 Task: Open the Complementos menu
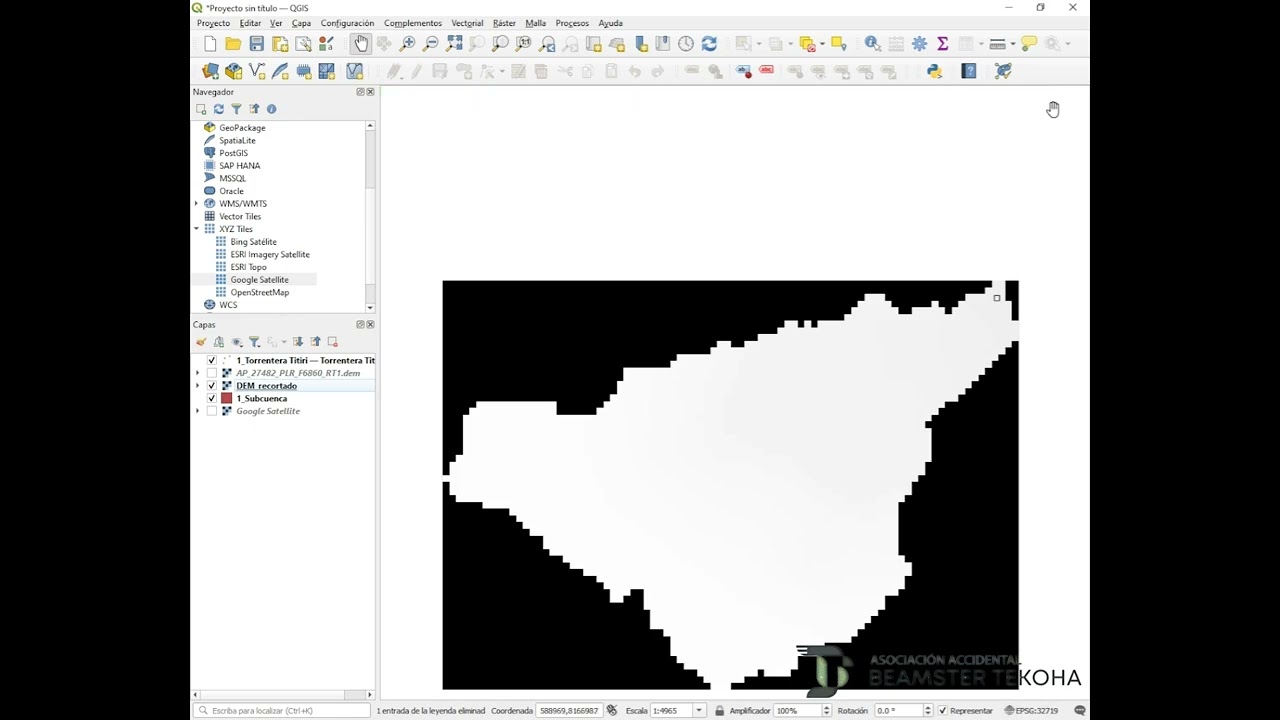pos(413,23)
